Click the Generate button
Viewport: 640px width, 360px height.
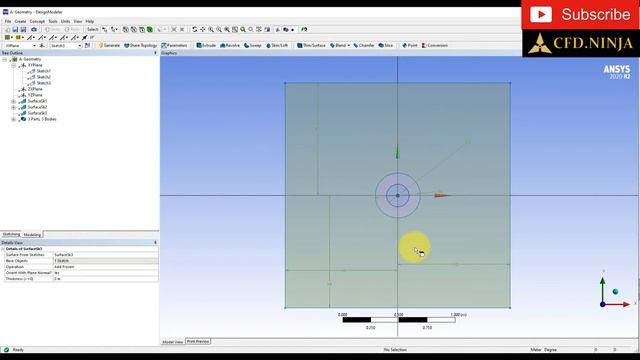tap(109, 45)
